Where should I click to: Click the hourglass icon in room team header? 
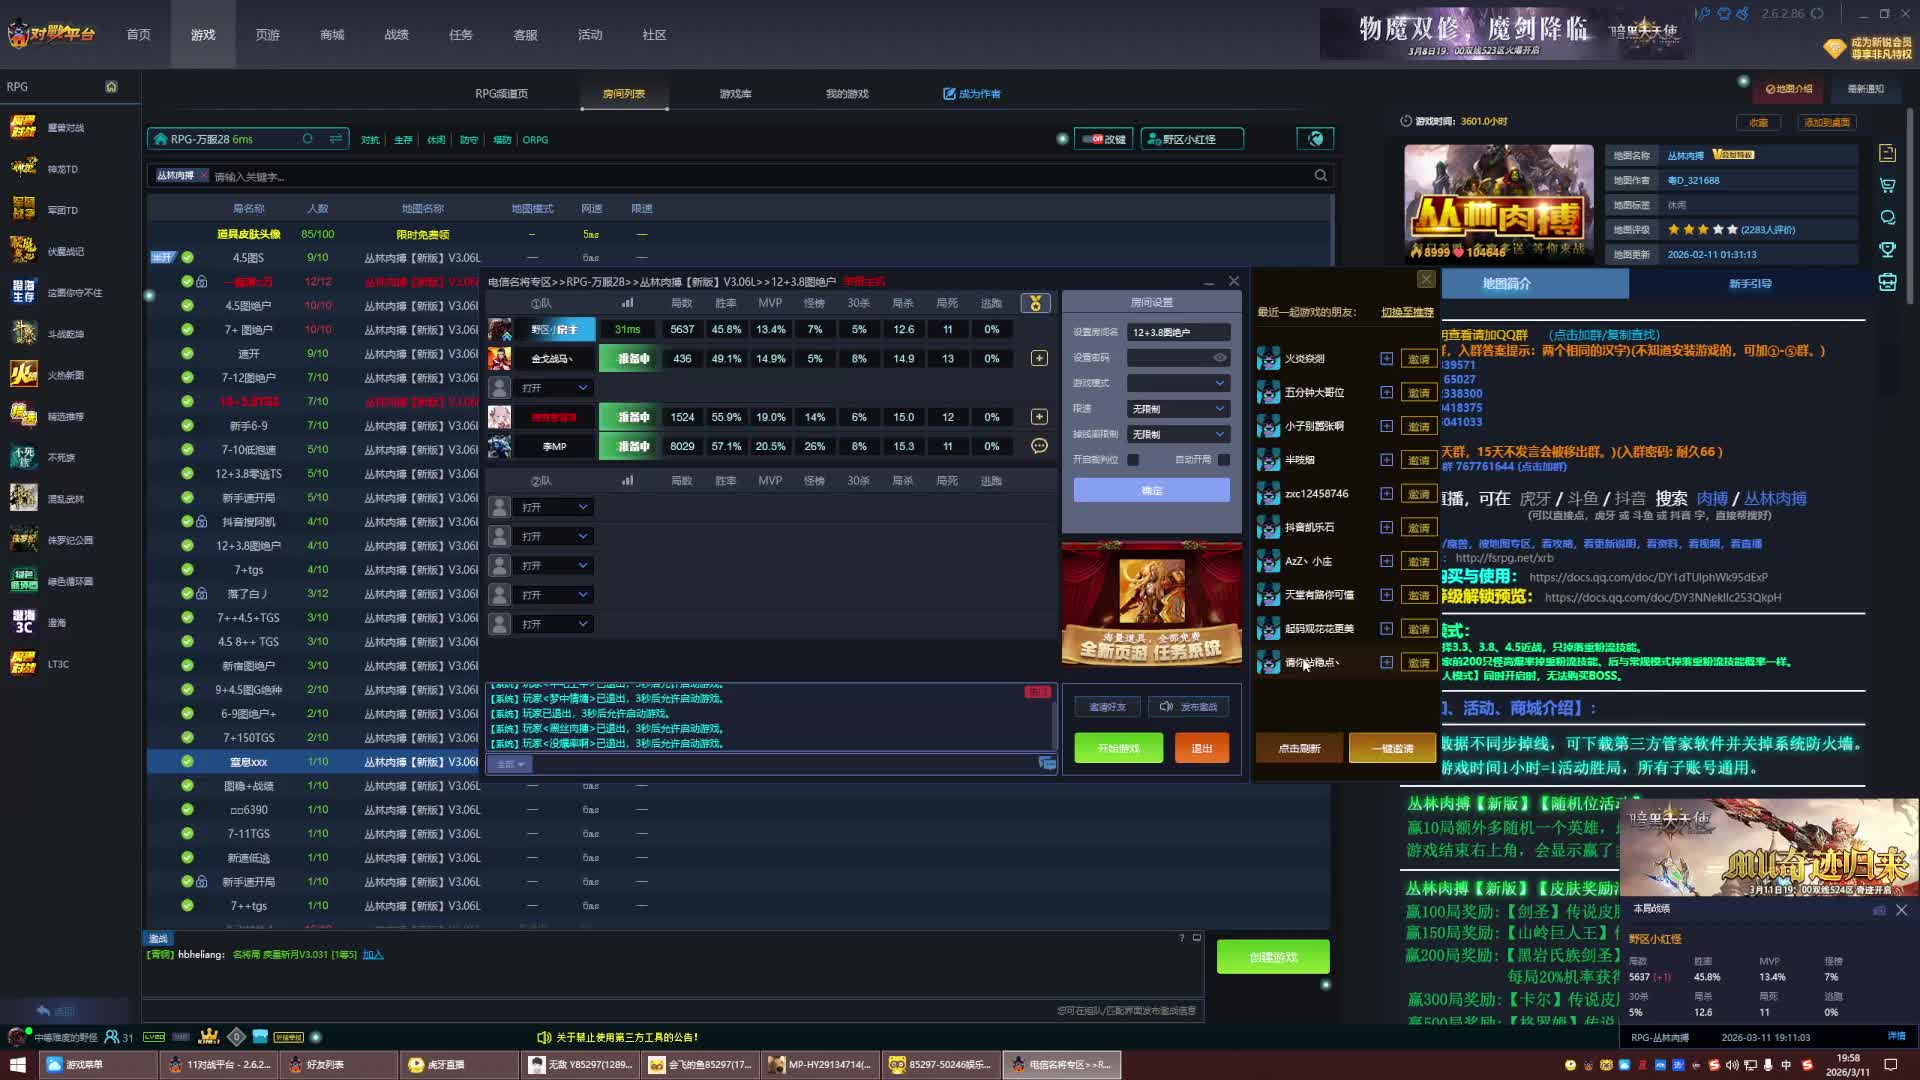click(1035, 303)
